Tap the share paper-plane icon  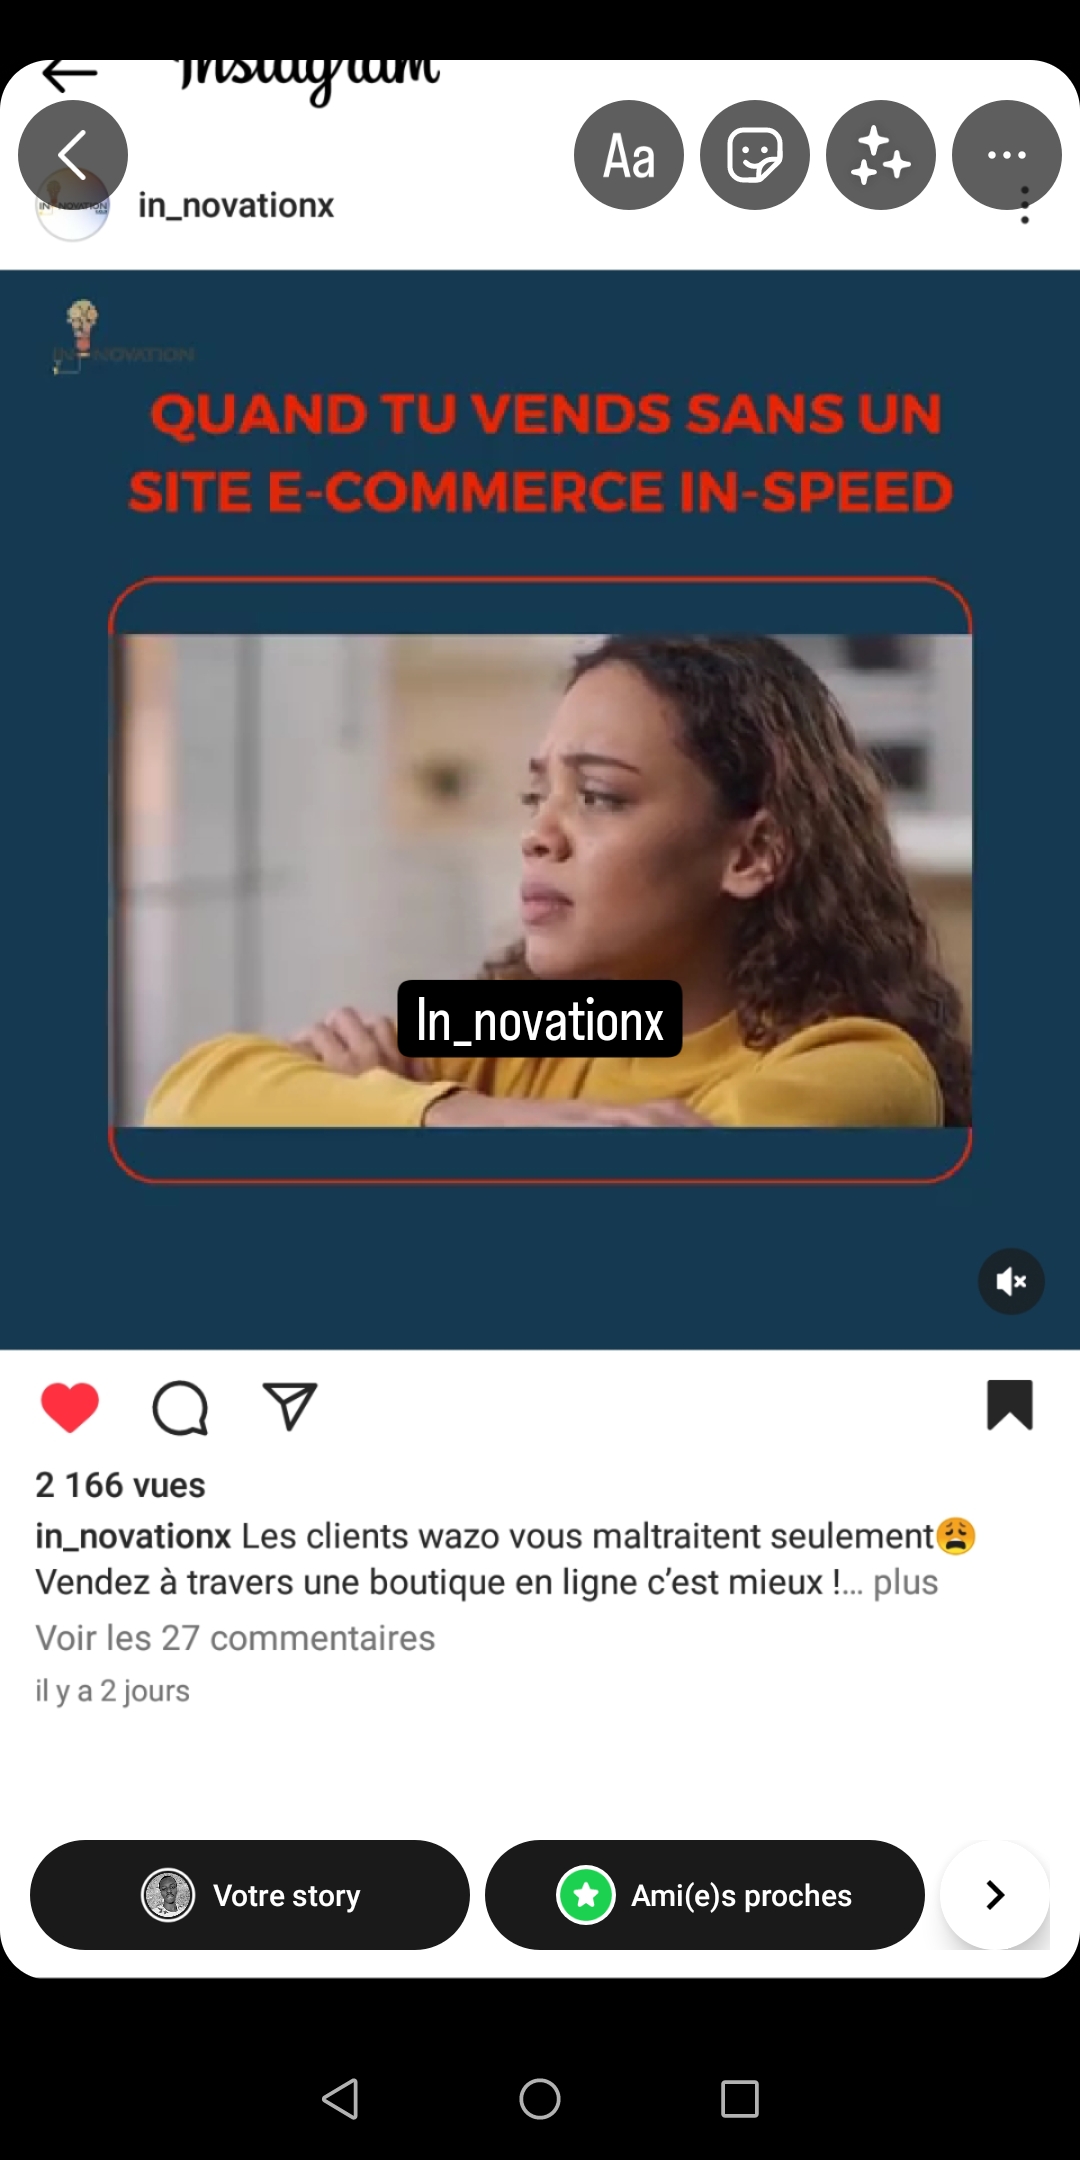pos(290,1406)
